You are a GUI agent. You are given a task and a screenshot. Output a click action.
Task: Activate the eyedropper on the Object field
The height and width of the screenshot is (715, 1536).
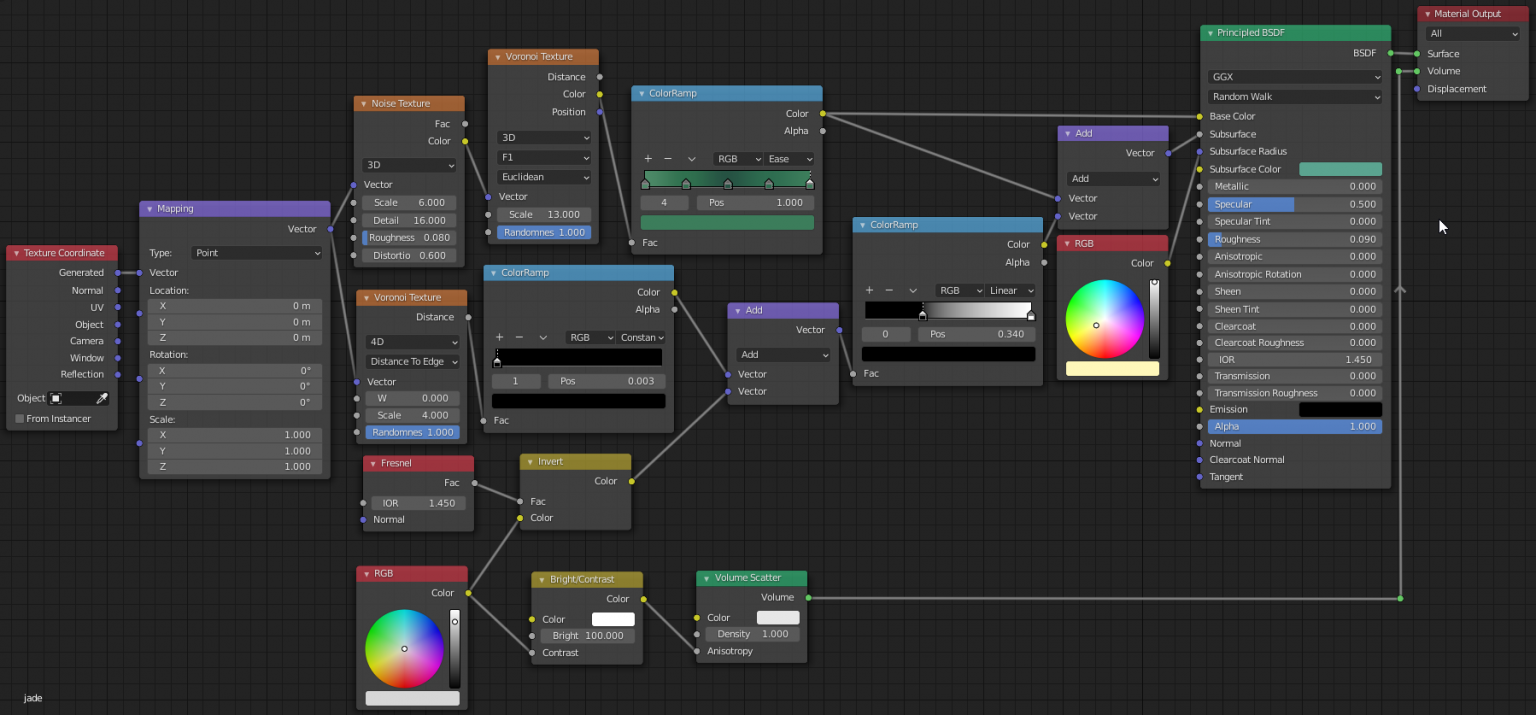coord(101,398)
